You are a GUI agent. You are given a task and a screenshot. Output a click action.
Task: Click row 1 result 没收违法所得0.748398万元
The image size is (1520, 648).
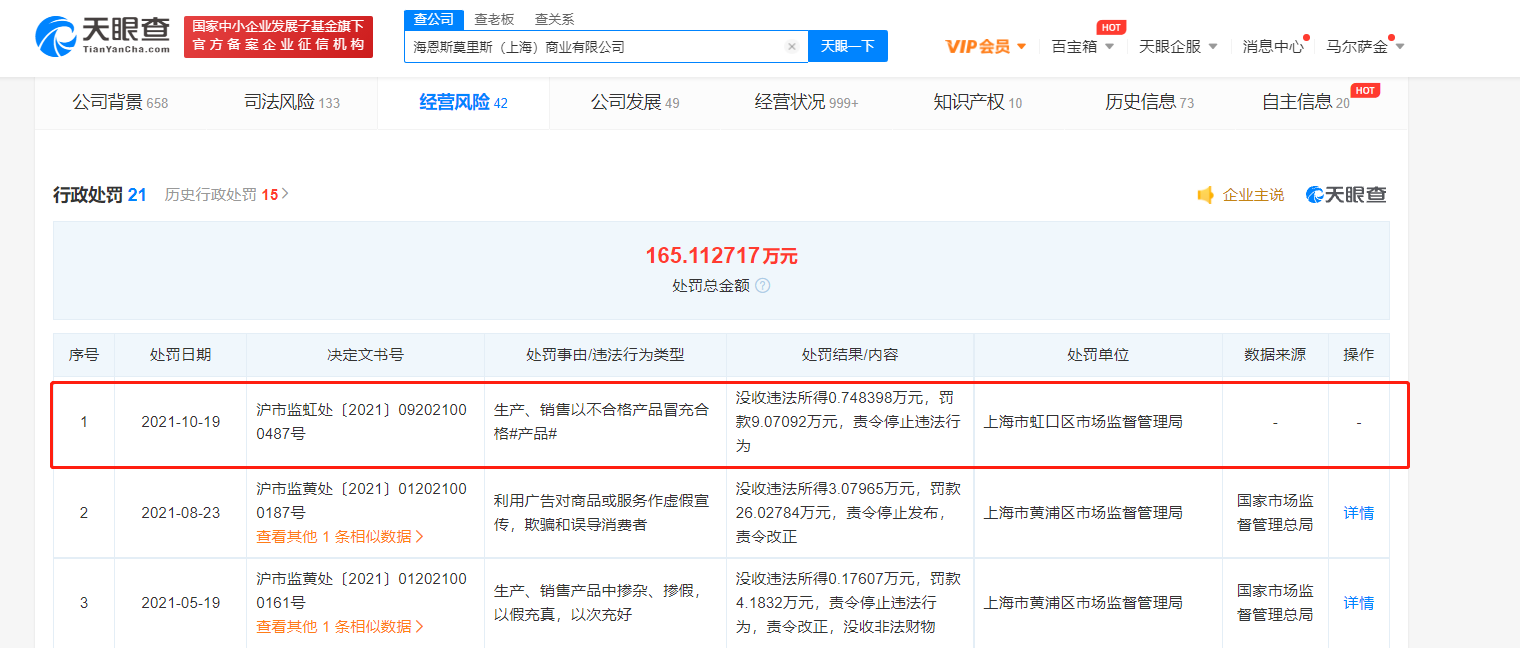point(848,422)
